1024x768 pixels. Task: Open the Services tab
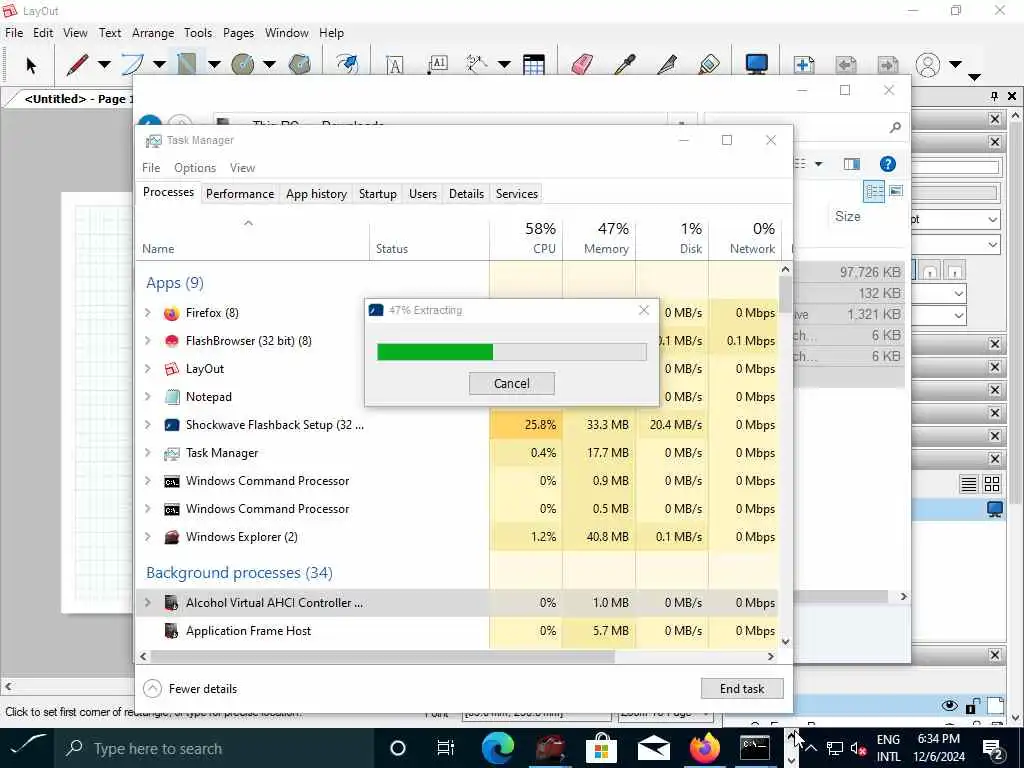tap(517, 194)
